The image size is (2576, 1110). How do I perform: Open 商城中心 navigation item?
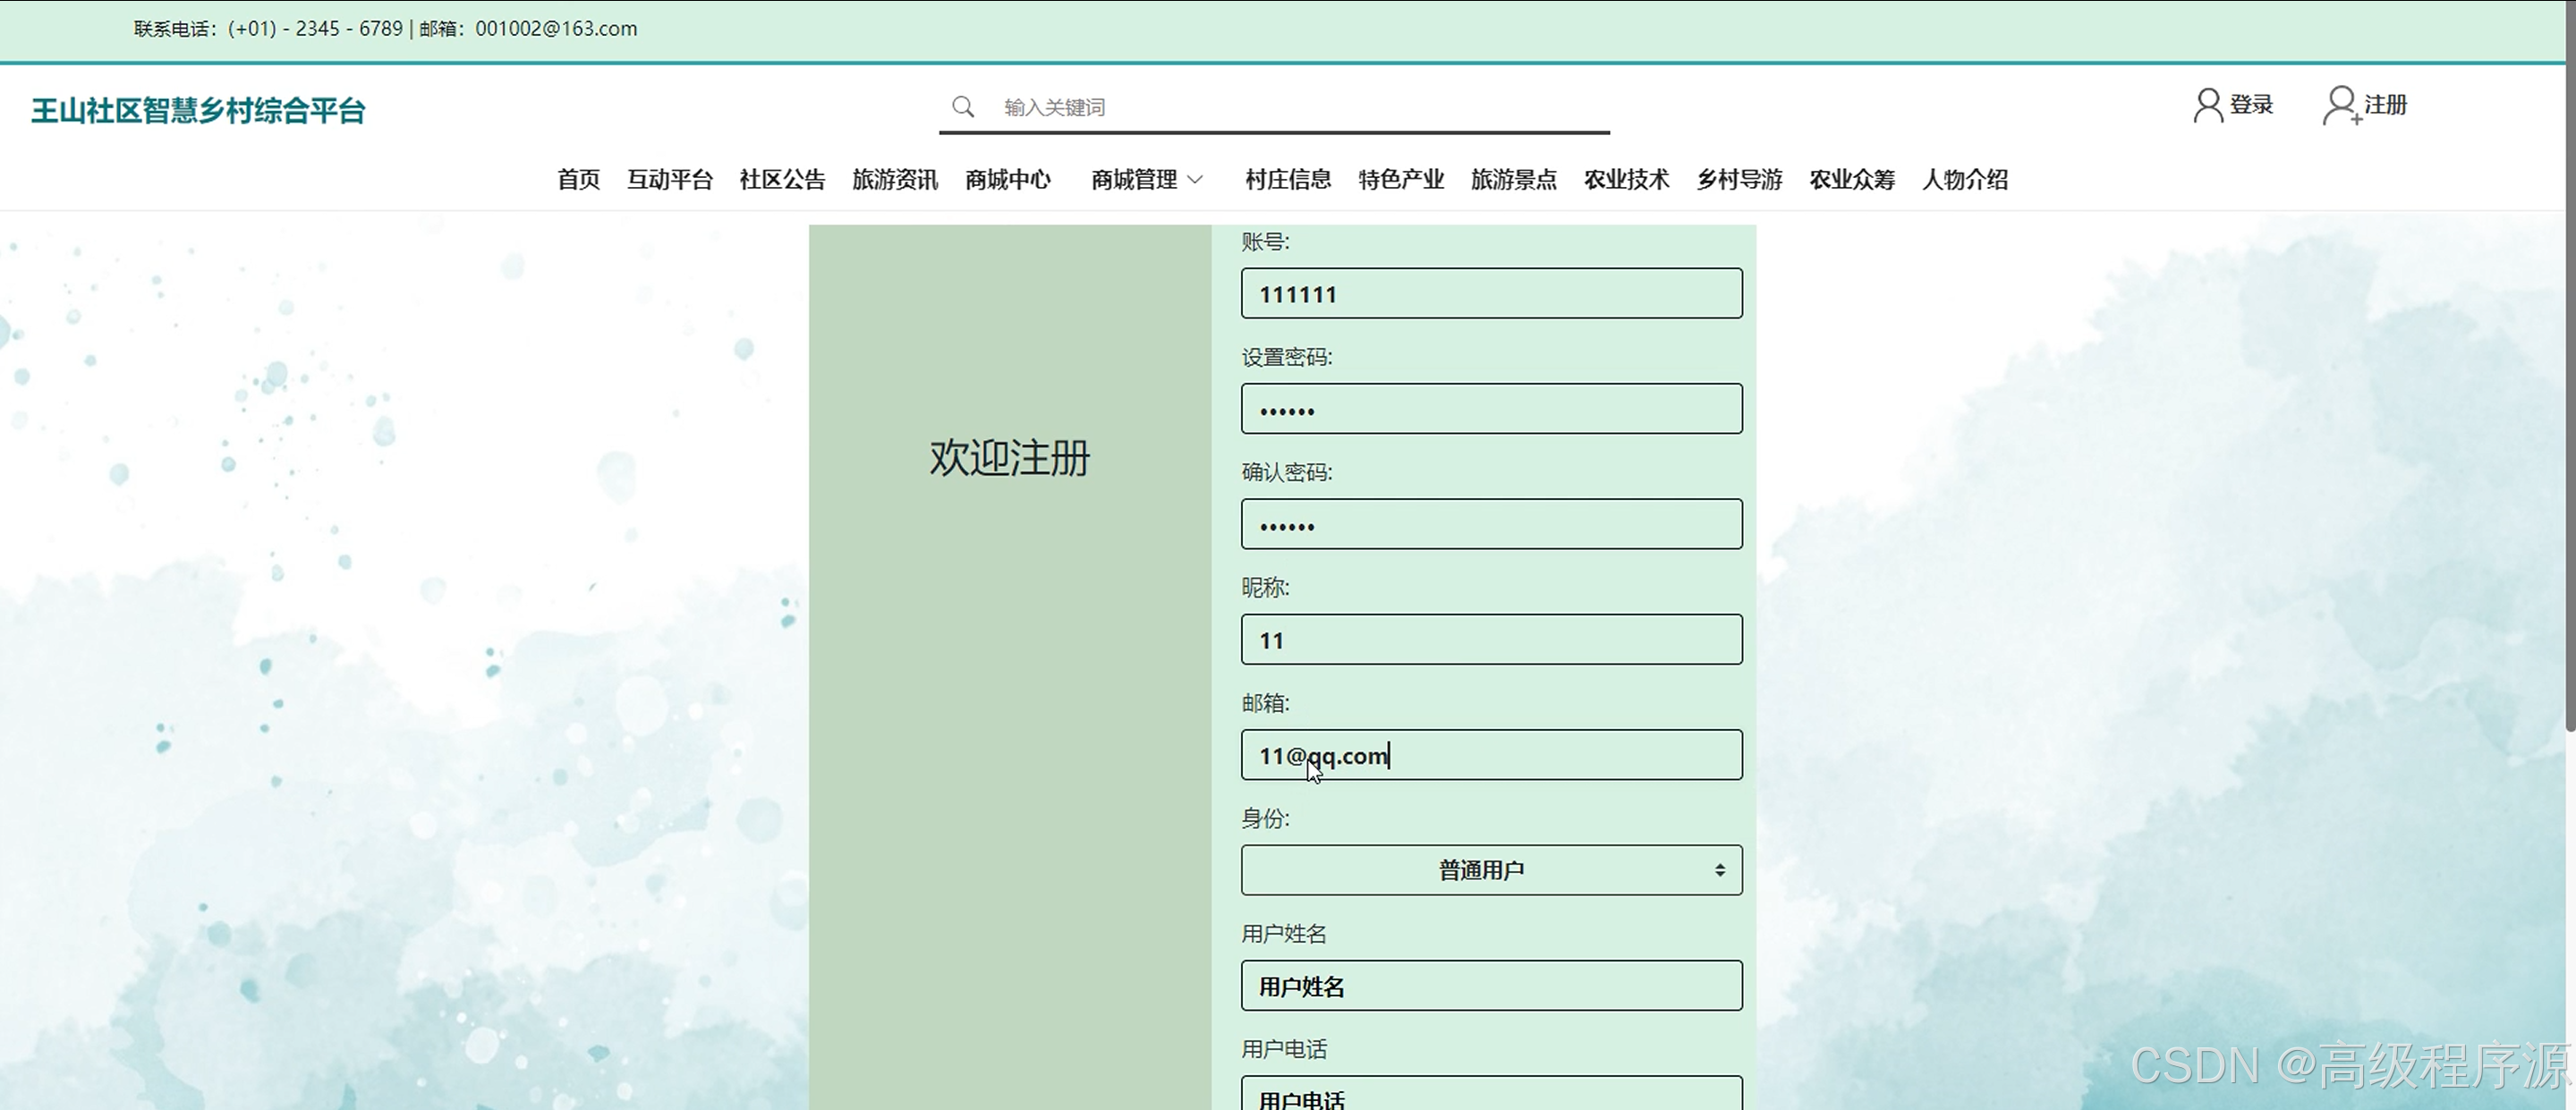[1008, 180]
